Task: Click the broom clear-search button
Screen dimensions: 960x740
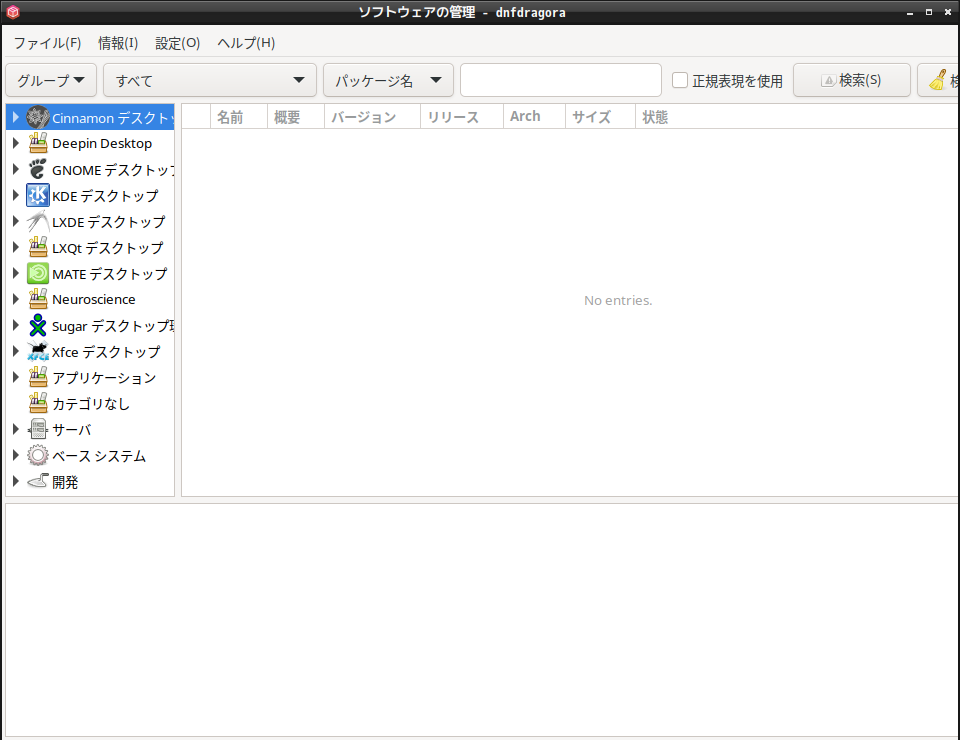Action: click(x=939, y=80)
